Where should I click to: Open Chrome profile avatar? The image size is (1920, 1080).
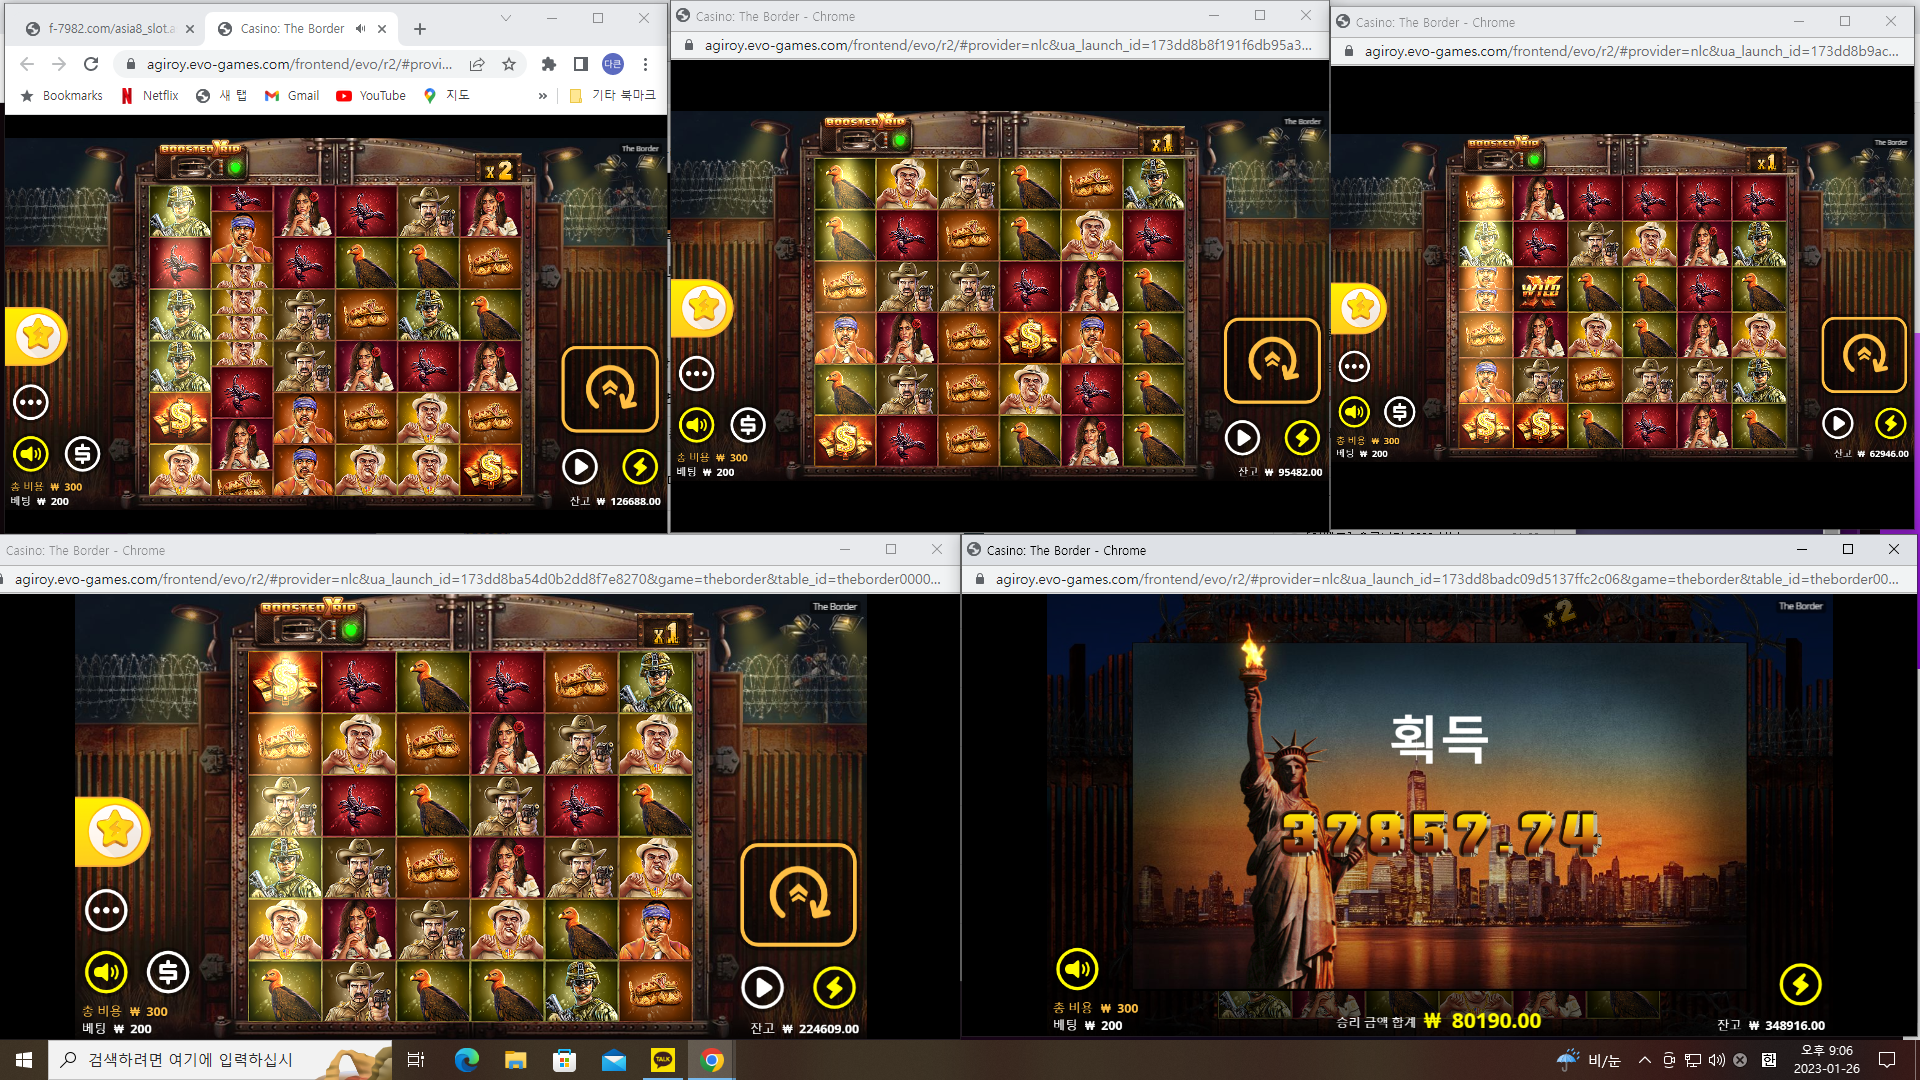613,64
